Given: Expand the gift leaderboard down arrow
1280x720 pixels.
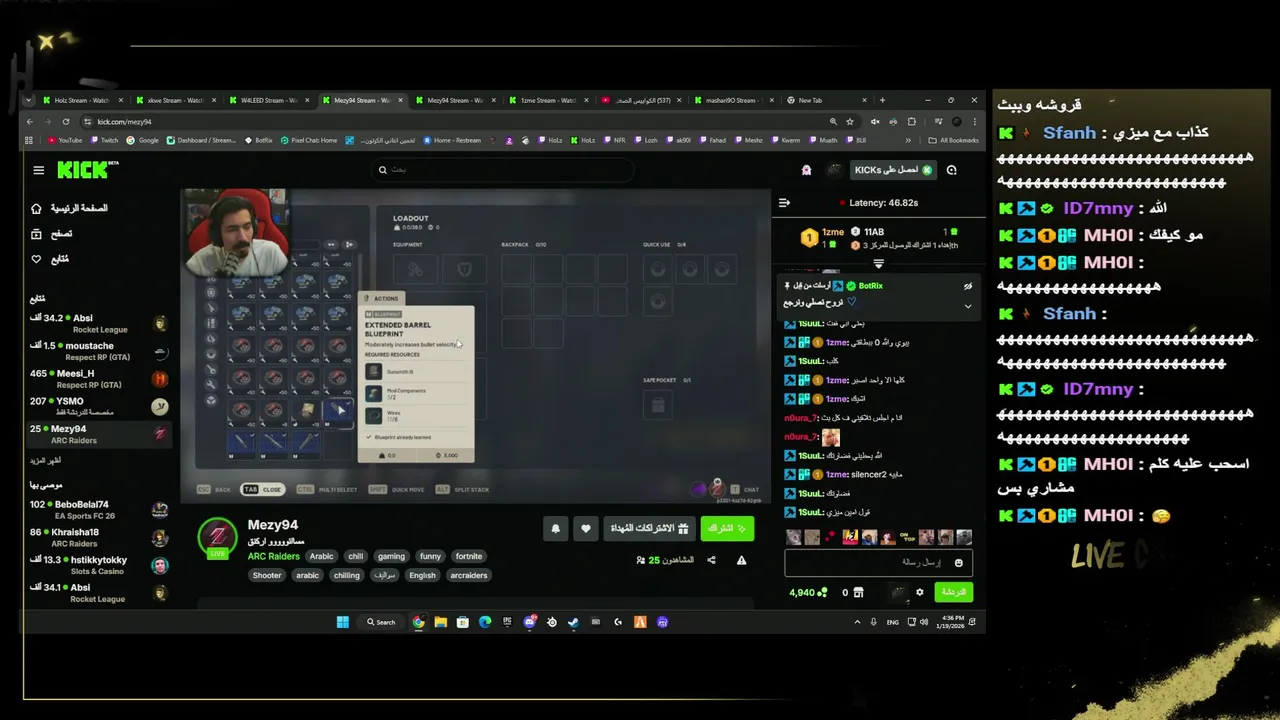Looking at the screenshot, I should click(x=878, y=264).
